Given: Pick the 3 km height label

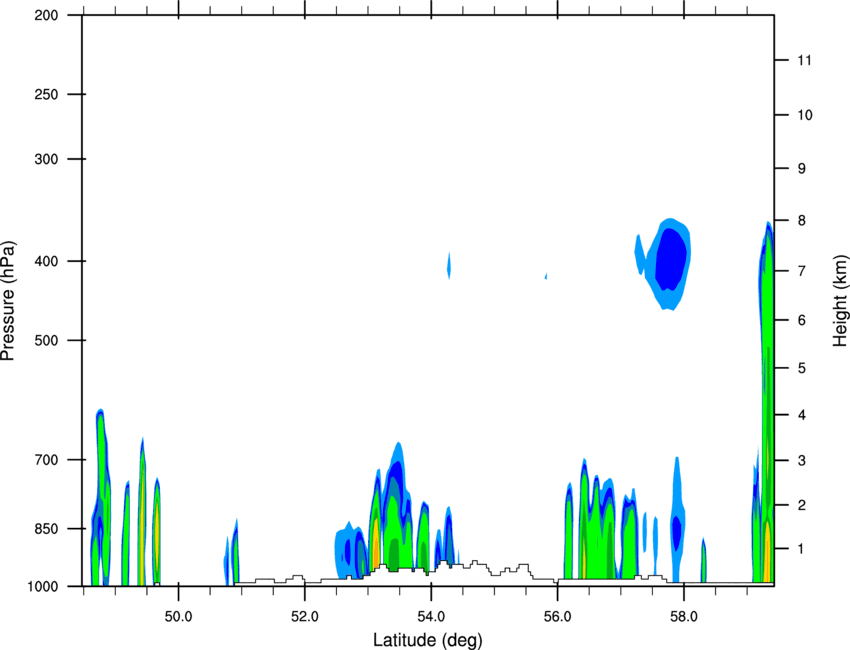Looking at the screenshot, I should click(x=802, y=461).
